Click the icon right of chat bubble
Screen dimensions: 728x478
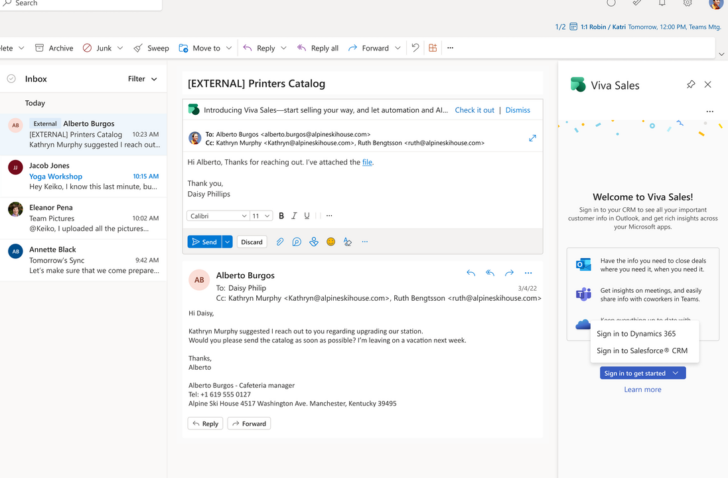pyautogui.click(x=314, y=242)
